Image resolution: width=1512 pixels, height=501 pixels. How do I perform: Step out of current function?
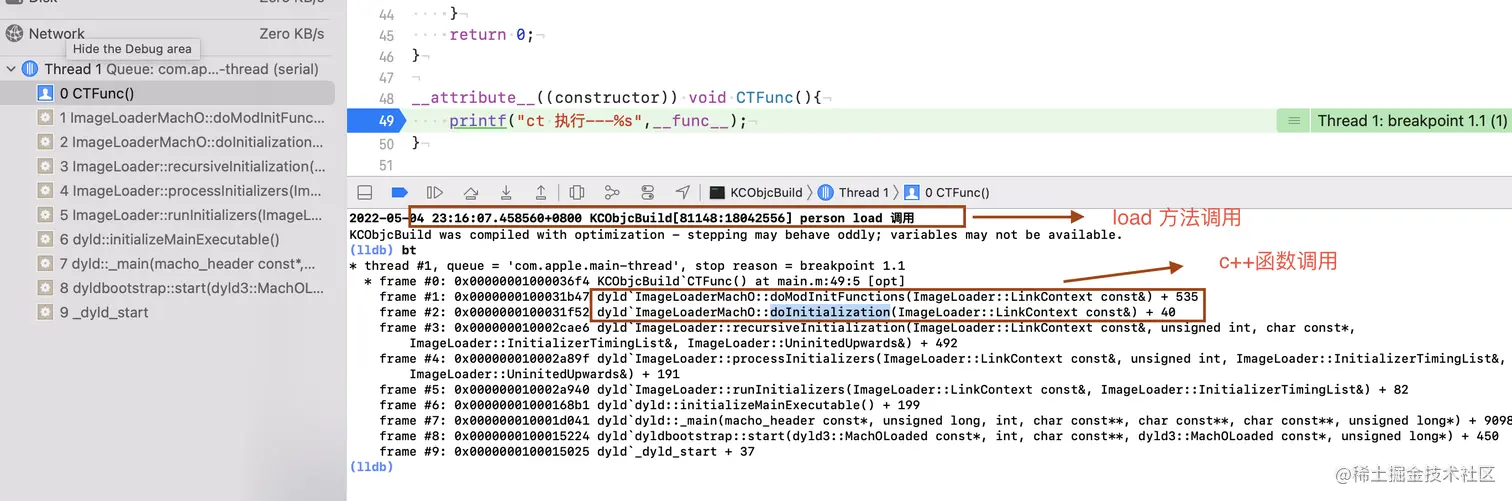click(x=541, y=192)
